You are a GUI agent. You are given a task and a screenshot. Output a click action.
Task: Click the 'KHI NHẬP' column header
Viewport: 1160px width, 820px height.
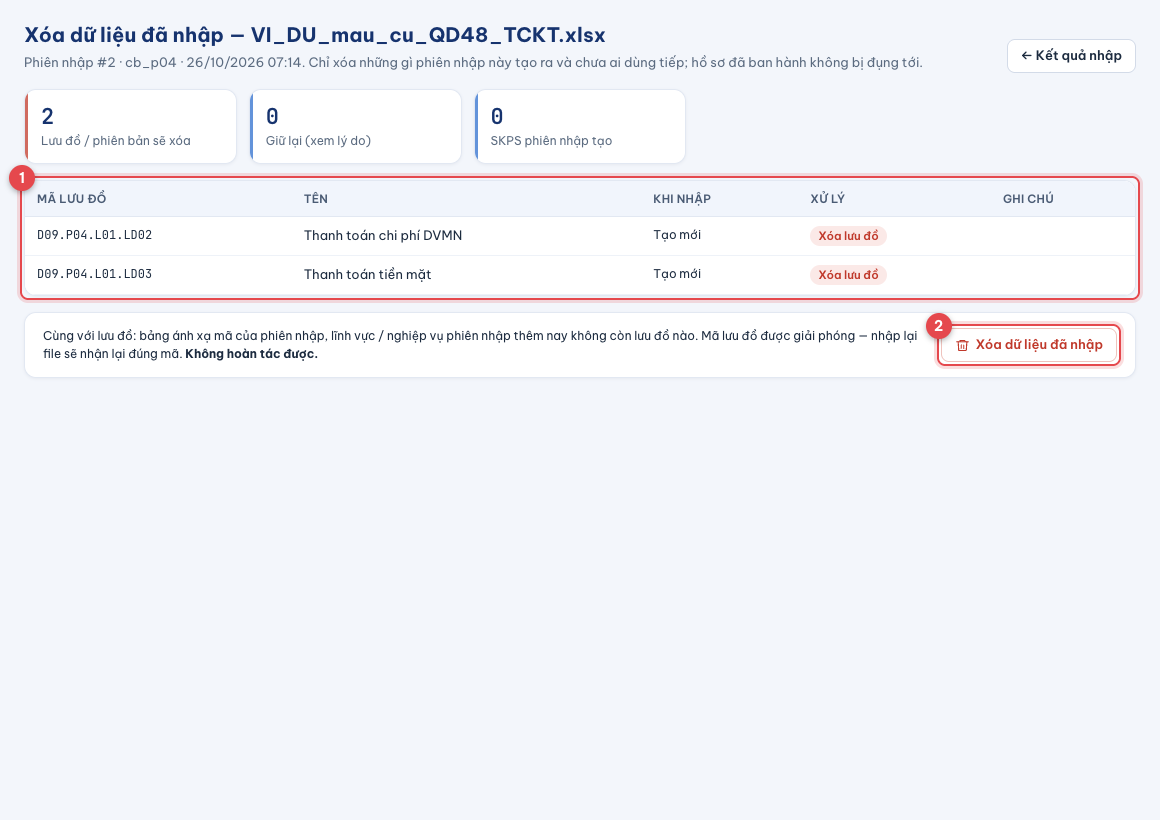click(682, 198)
